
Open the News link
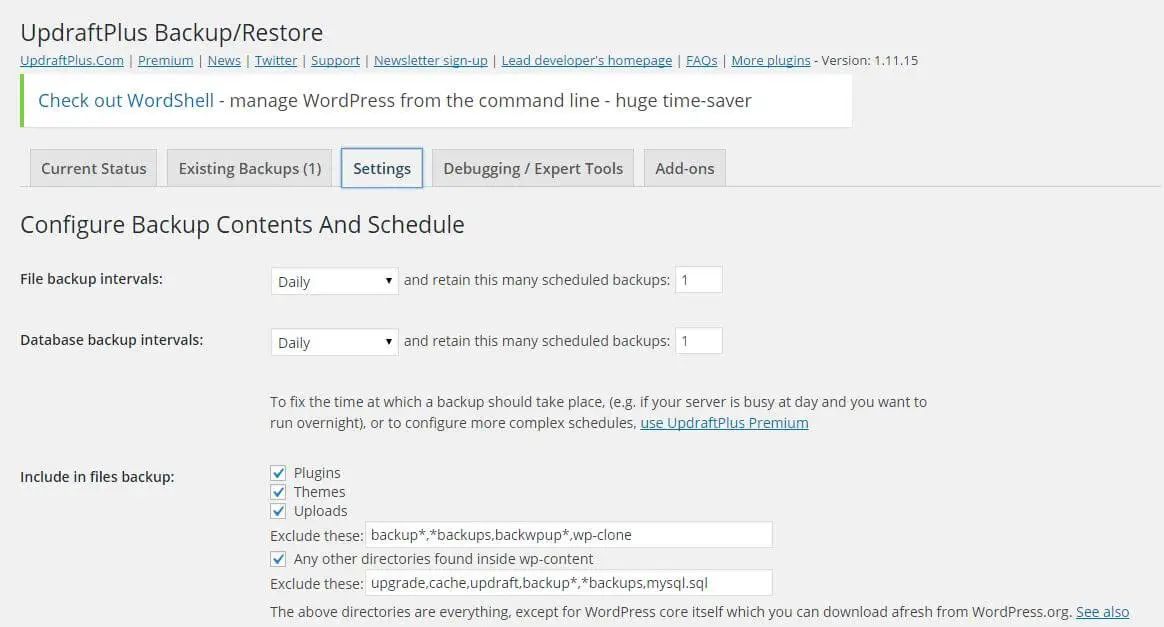pyautogui.click(x=223, y=60)
